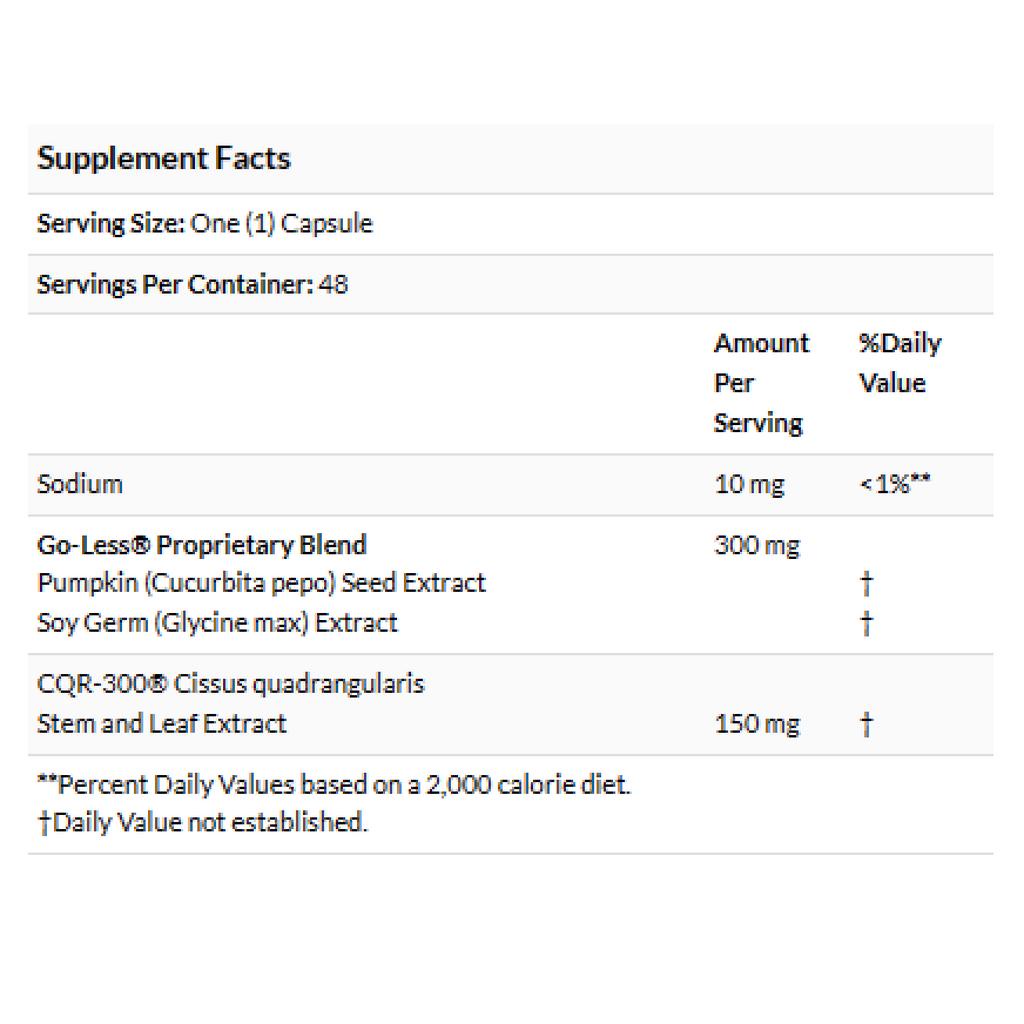1024x1024 pixels.
Task: Click dagger symbol beside Soy Germ Extract
Action: pos(866,623)
